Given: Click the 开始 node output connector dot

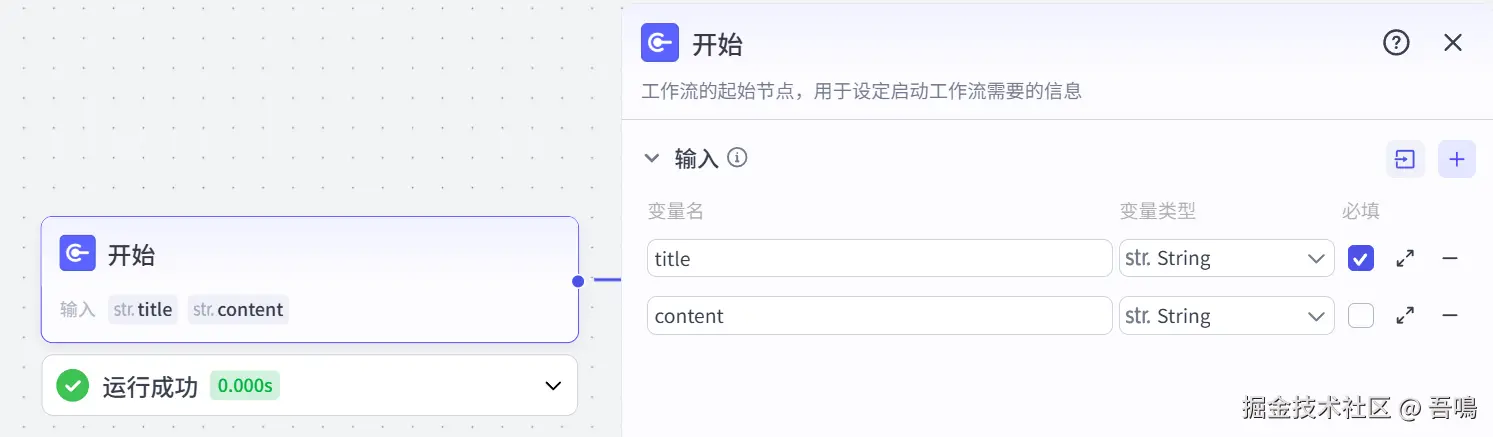Looking at the screenshot, I should (578, 281).
